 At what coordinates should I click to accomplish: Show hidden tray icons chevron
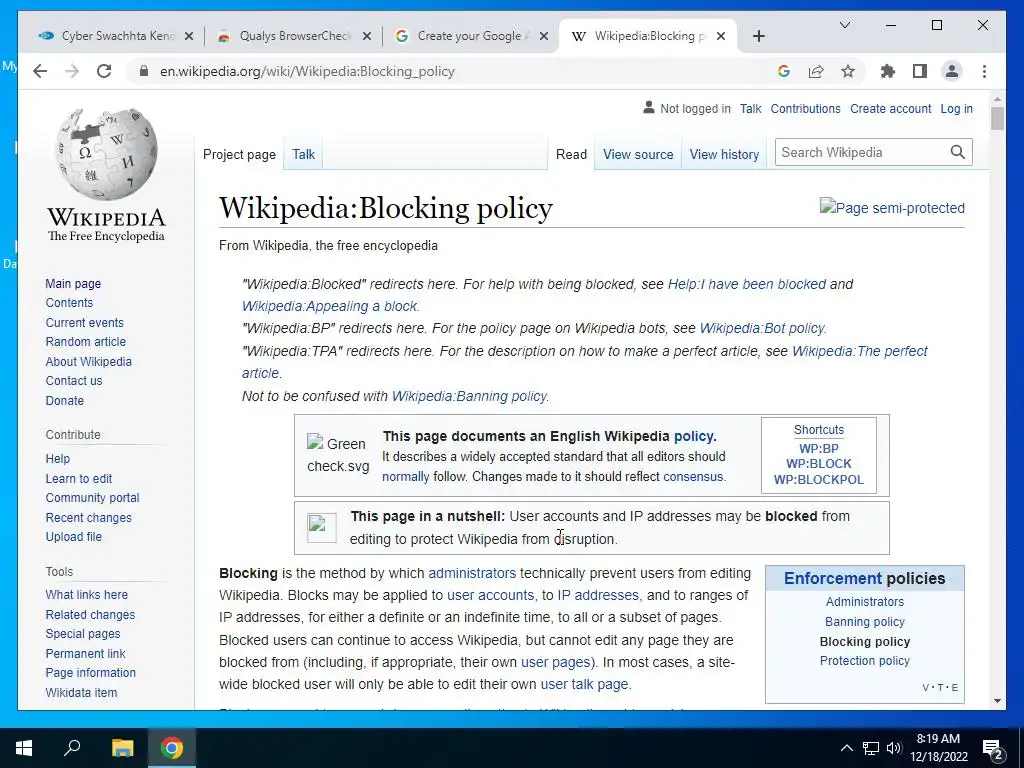coord(846,748)
